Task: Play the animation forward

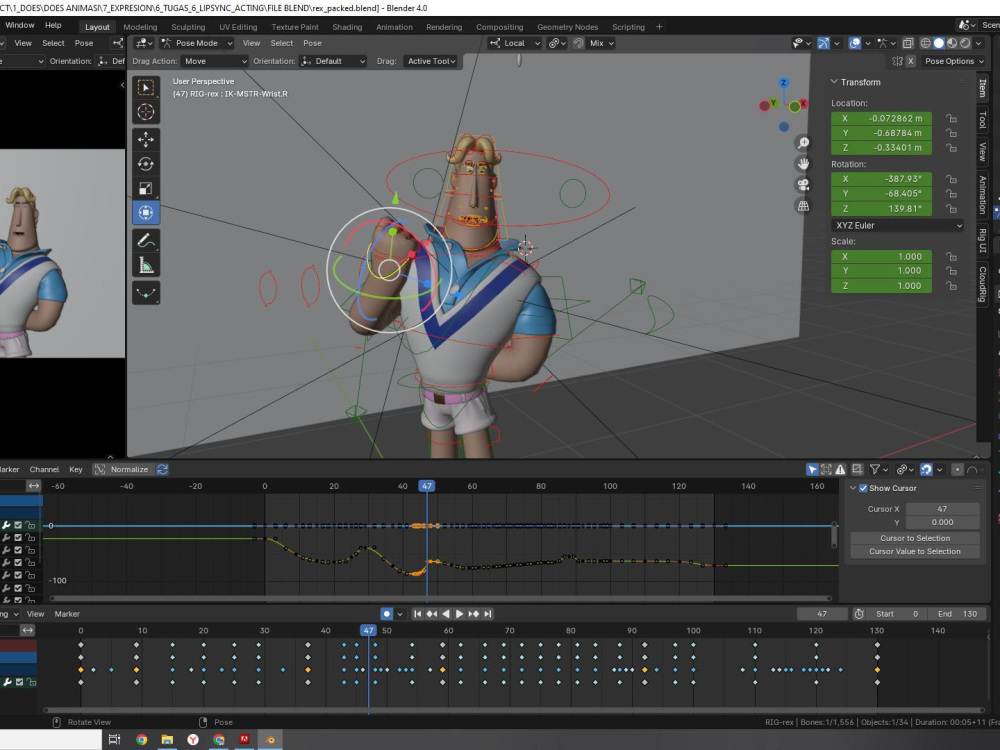Action: point(459,614)
